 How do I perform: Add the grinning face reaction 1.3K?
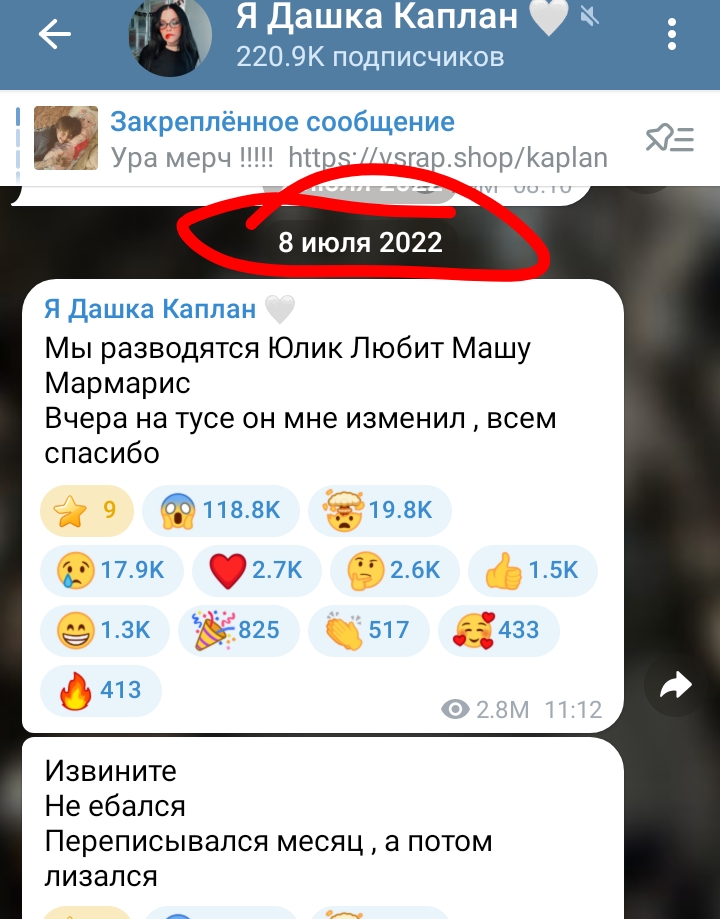[104, 631]
